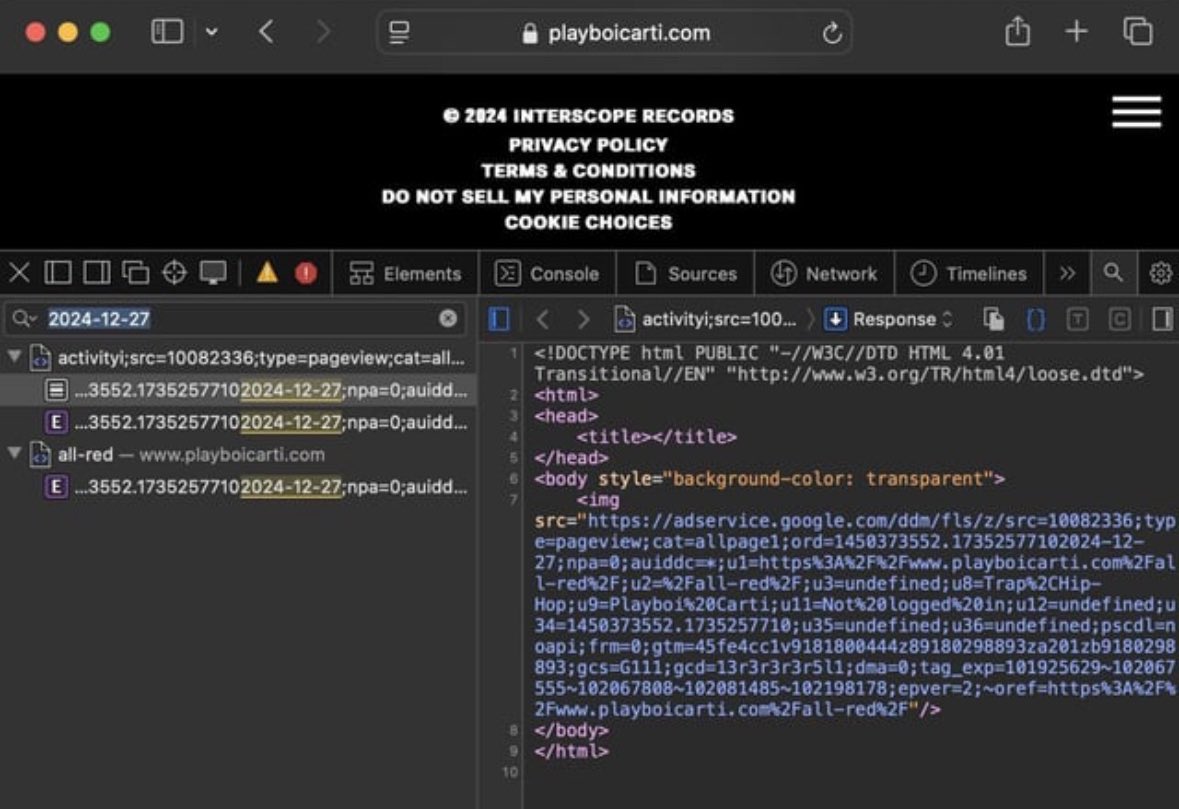
Task: Toggle the navigation sidebar visibility
Action: [x=499, y=319]
